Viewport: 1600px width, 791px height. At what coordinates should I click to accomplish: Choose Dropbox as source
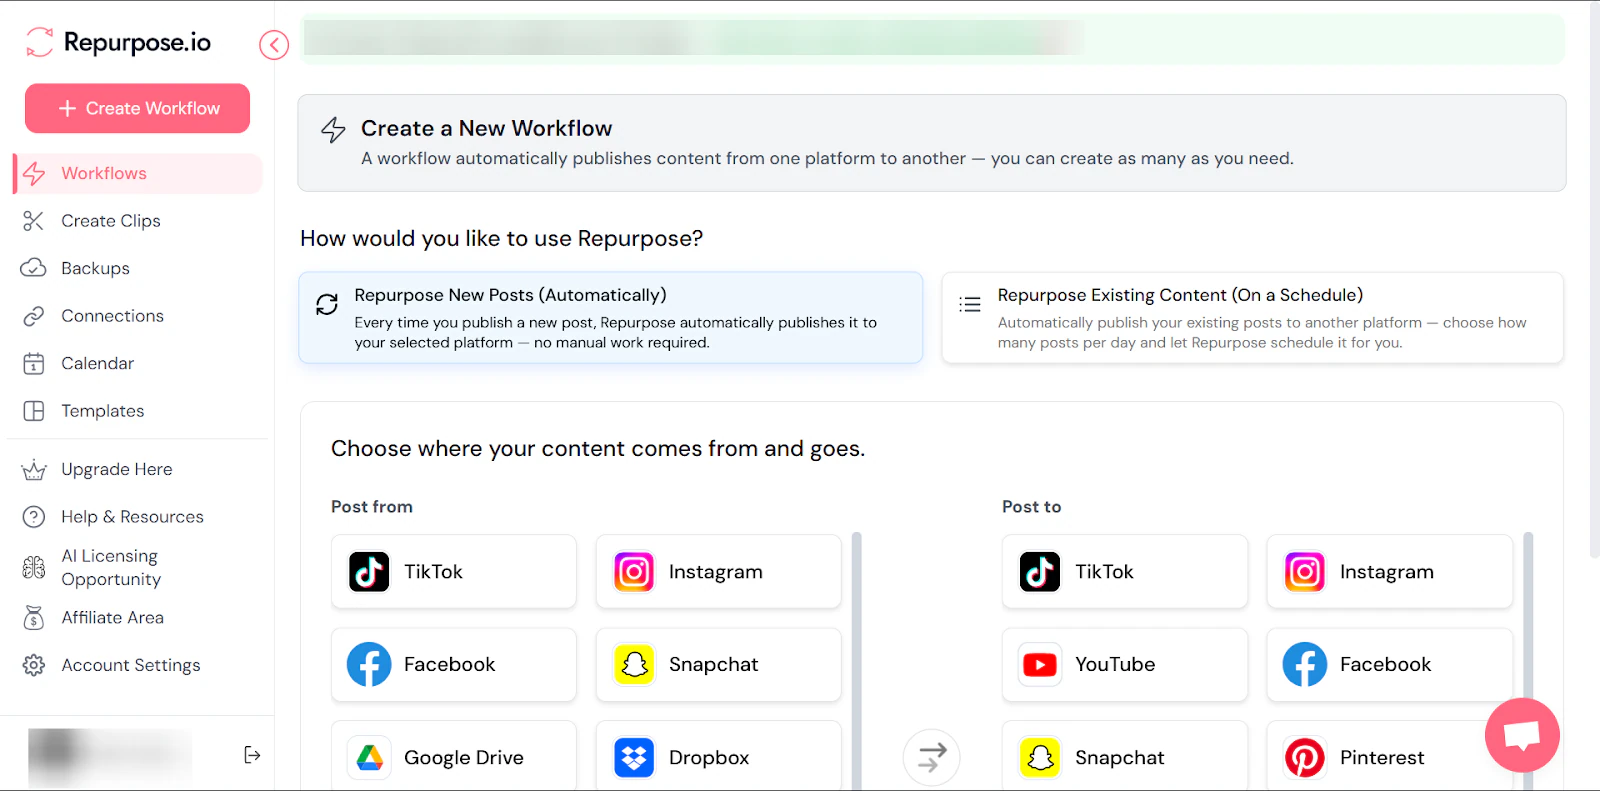(x=719, y=756)
